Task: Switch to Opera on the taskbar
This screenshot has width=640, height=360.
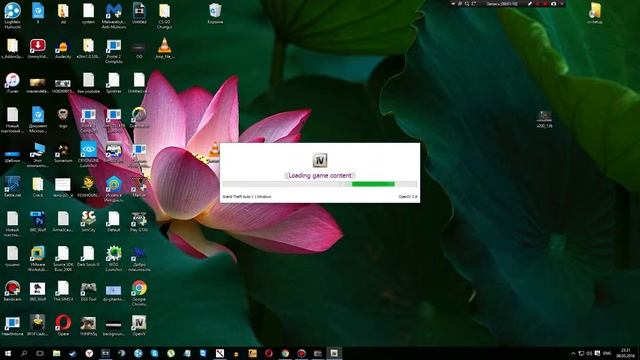Action: pyautogui.click(x=269, y=353)
